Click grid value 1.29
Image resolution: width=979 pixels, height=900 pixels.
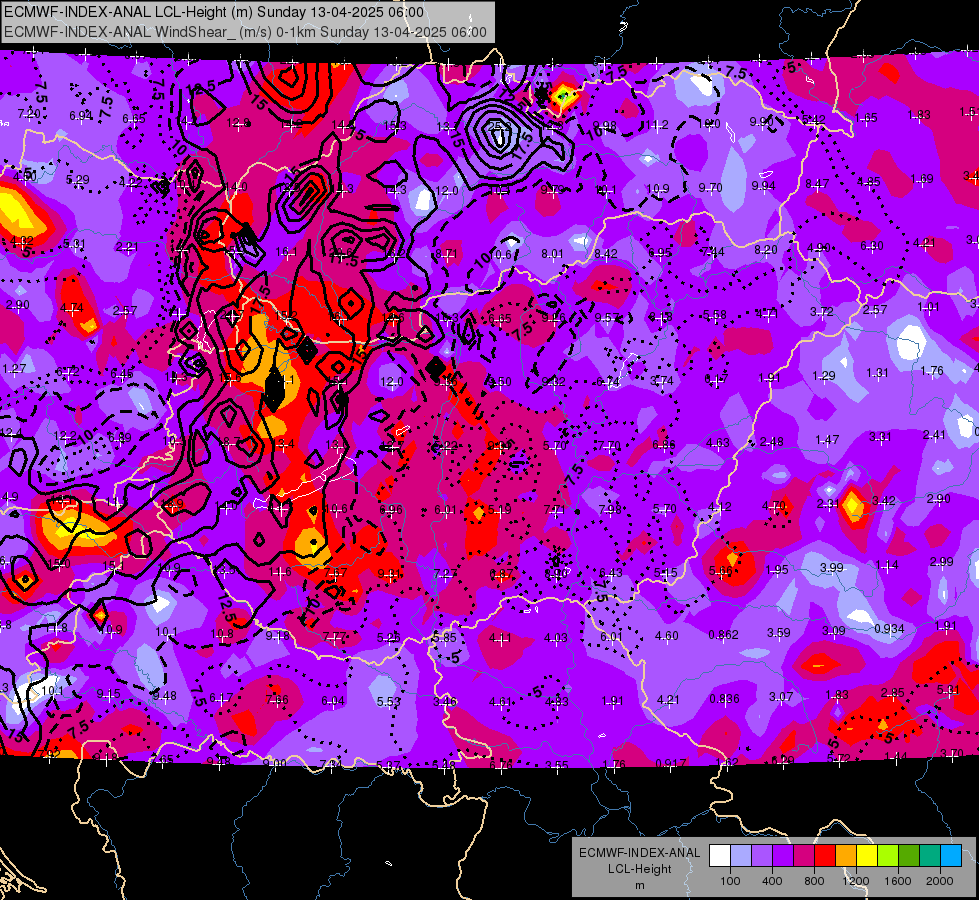tap(824, 375)
